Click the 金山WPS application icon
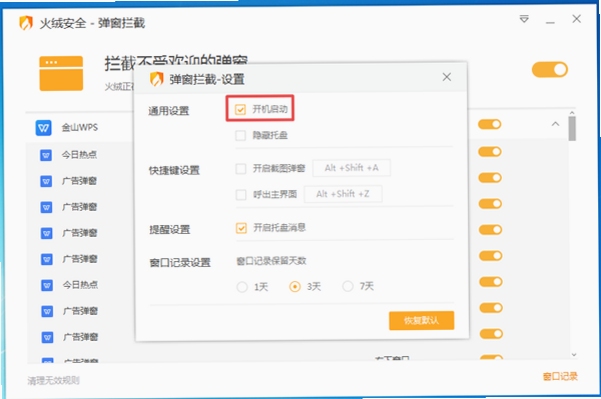 43,128
